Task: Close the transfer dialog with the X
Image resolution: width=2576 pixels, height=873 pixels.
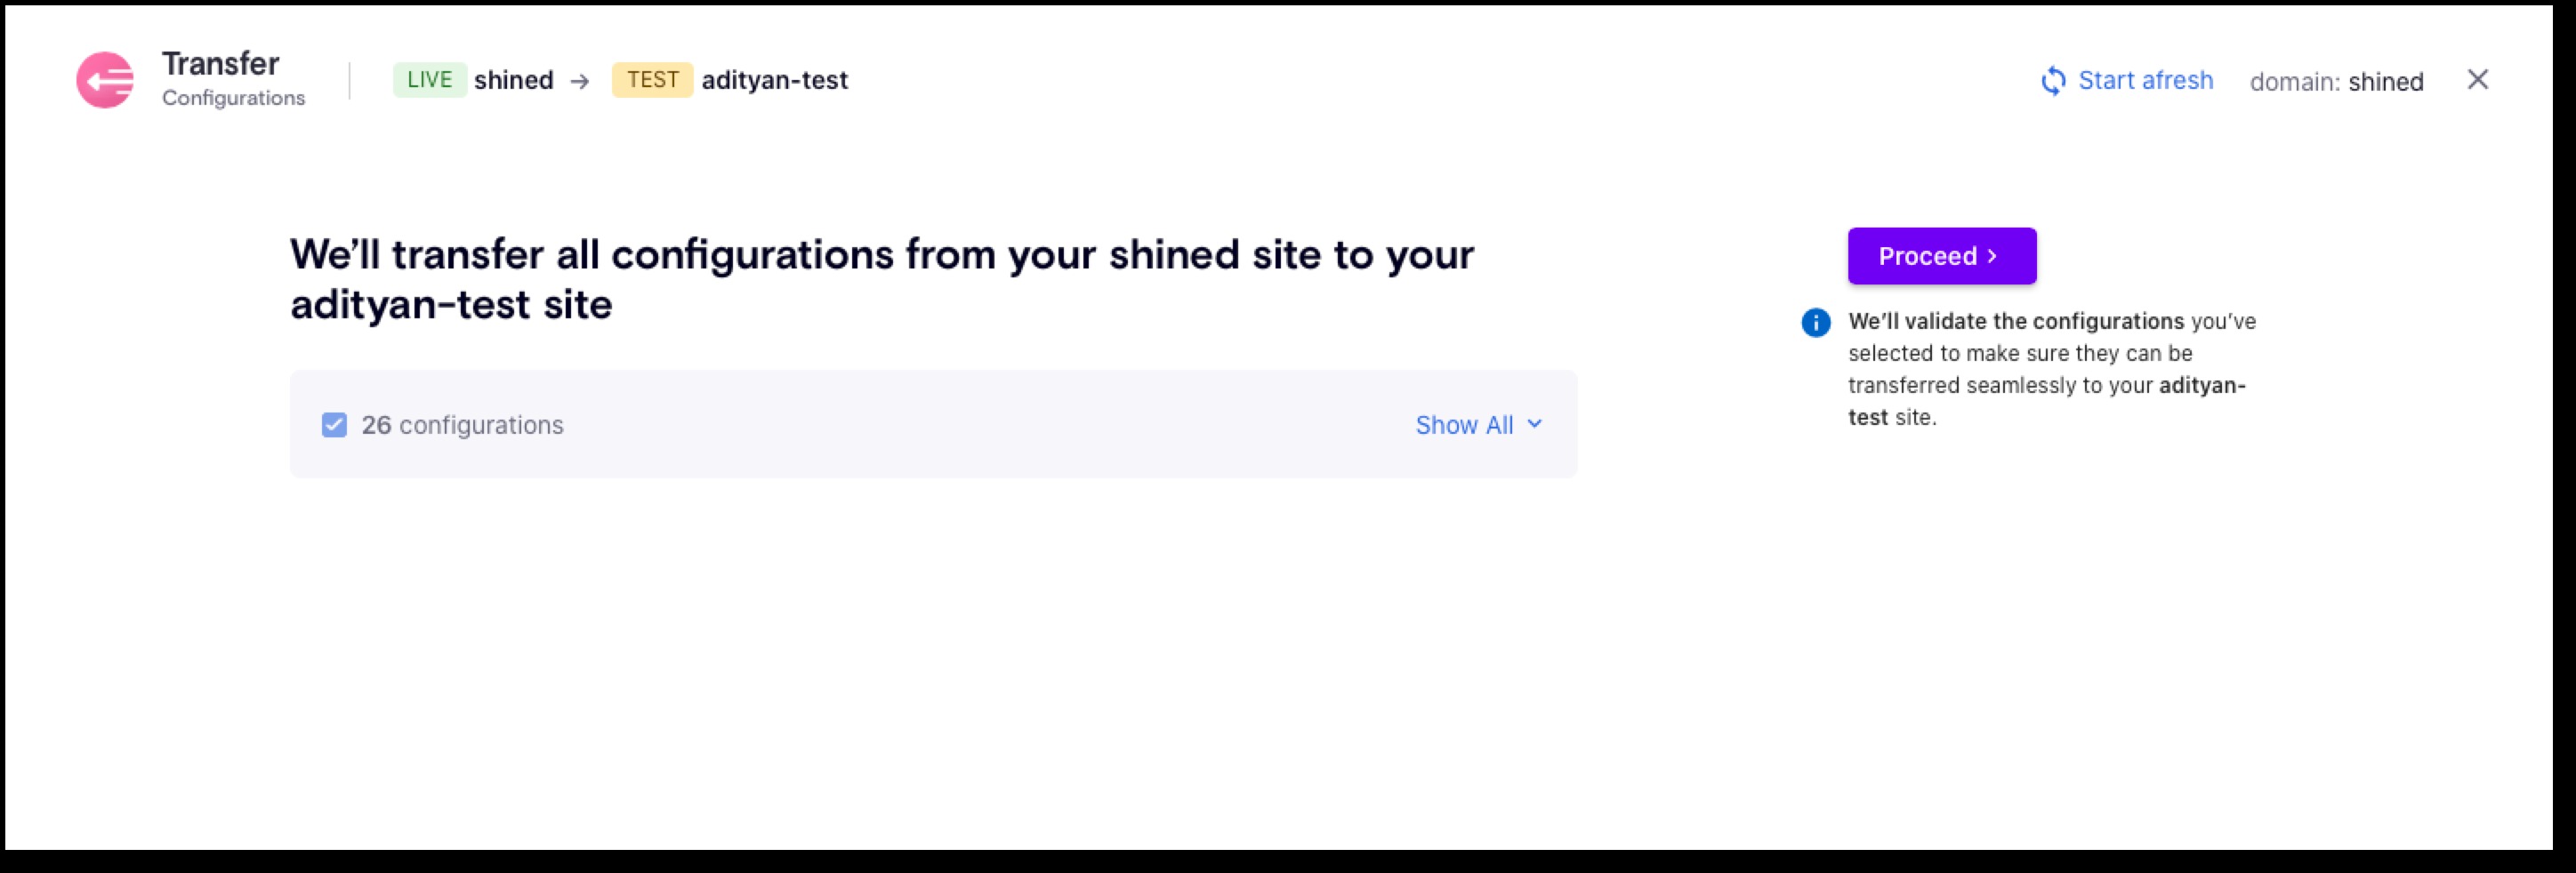Action: coord(2477,80)
